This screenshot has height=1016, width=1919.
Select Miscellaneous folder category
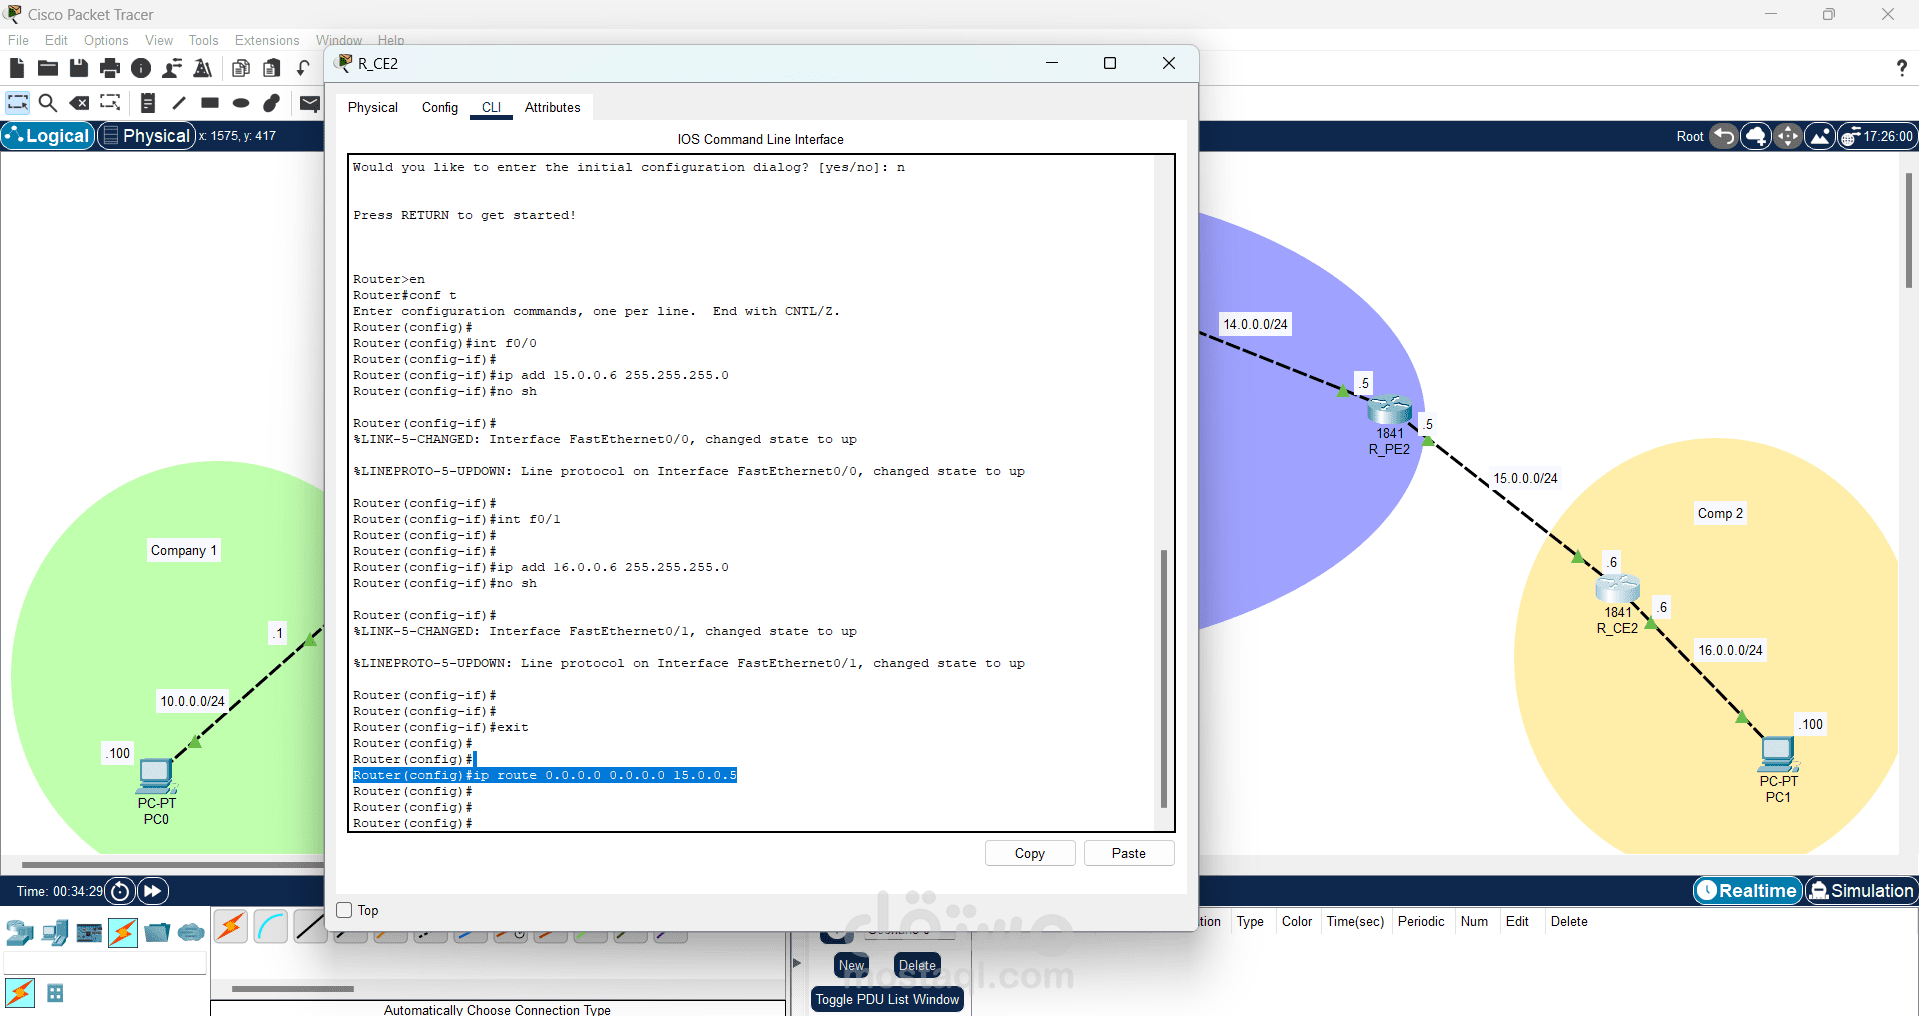point(157,933)
